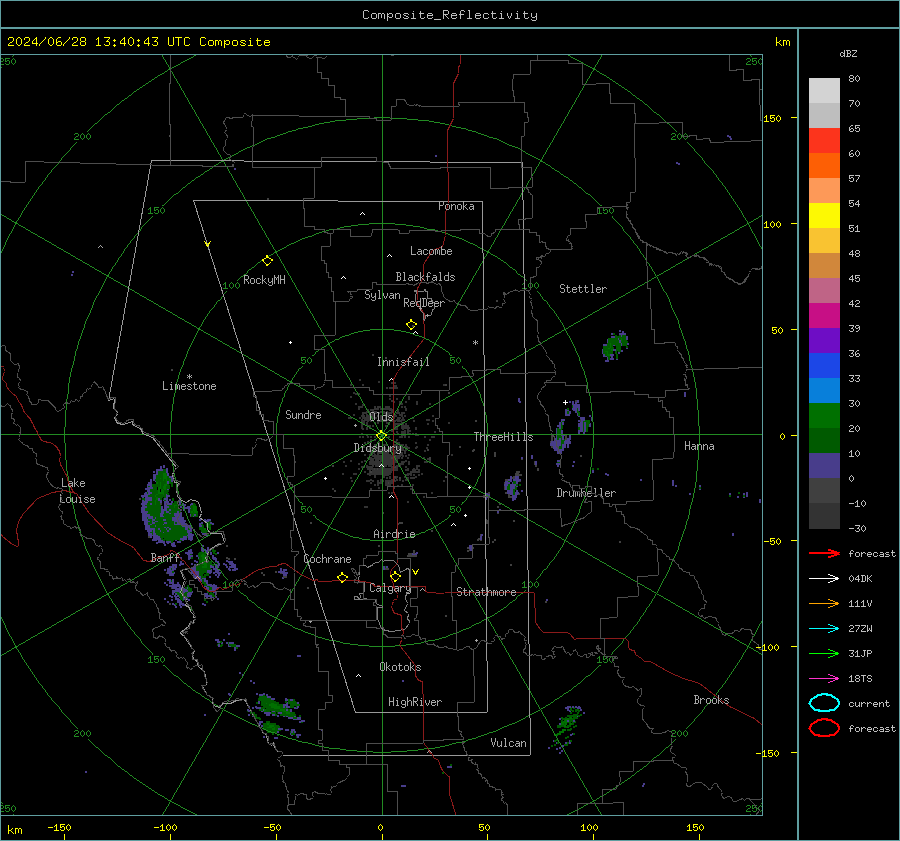Click the red forecast ellipse icon
The width and height of the screenshot is (900, 841).
(824, 728)
